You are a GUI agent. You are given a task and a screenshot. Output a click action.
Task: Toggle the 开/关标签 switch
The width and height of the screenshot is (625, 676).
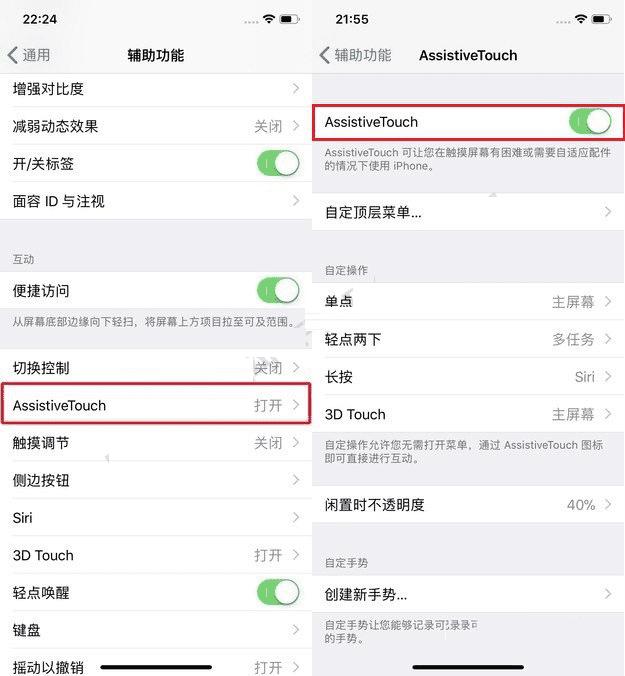(278, 163)
